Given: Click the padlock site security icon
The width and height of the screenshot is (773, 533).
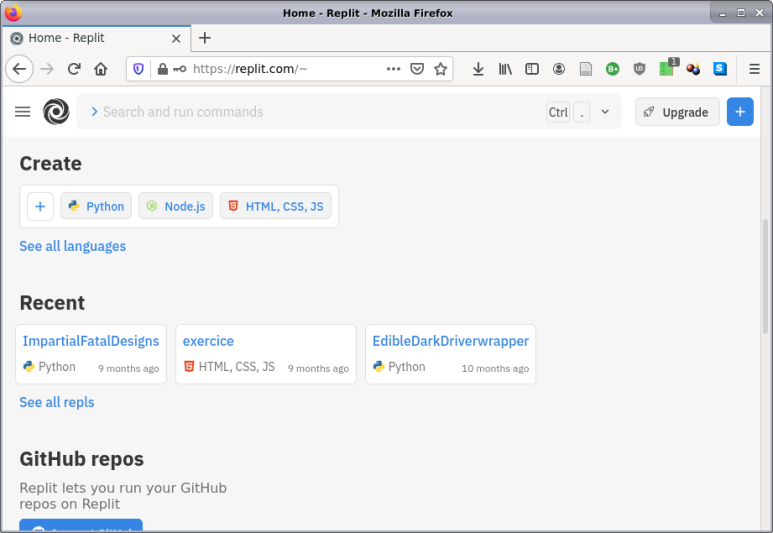Looking at the screenshot, I should click(163, 69).
